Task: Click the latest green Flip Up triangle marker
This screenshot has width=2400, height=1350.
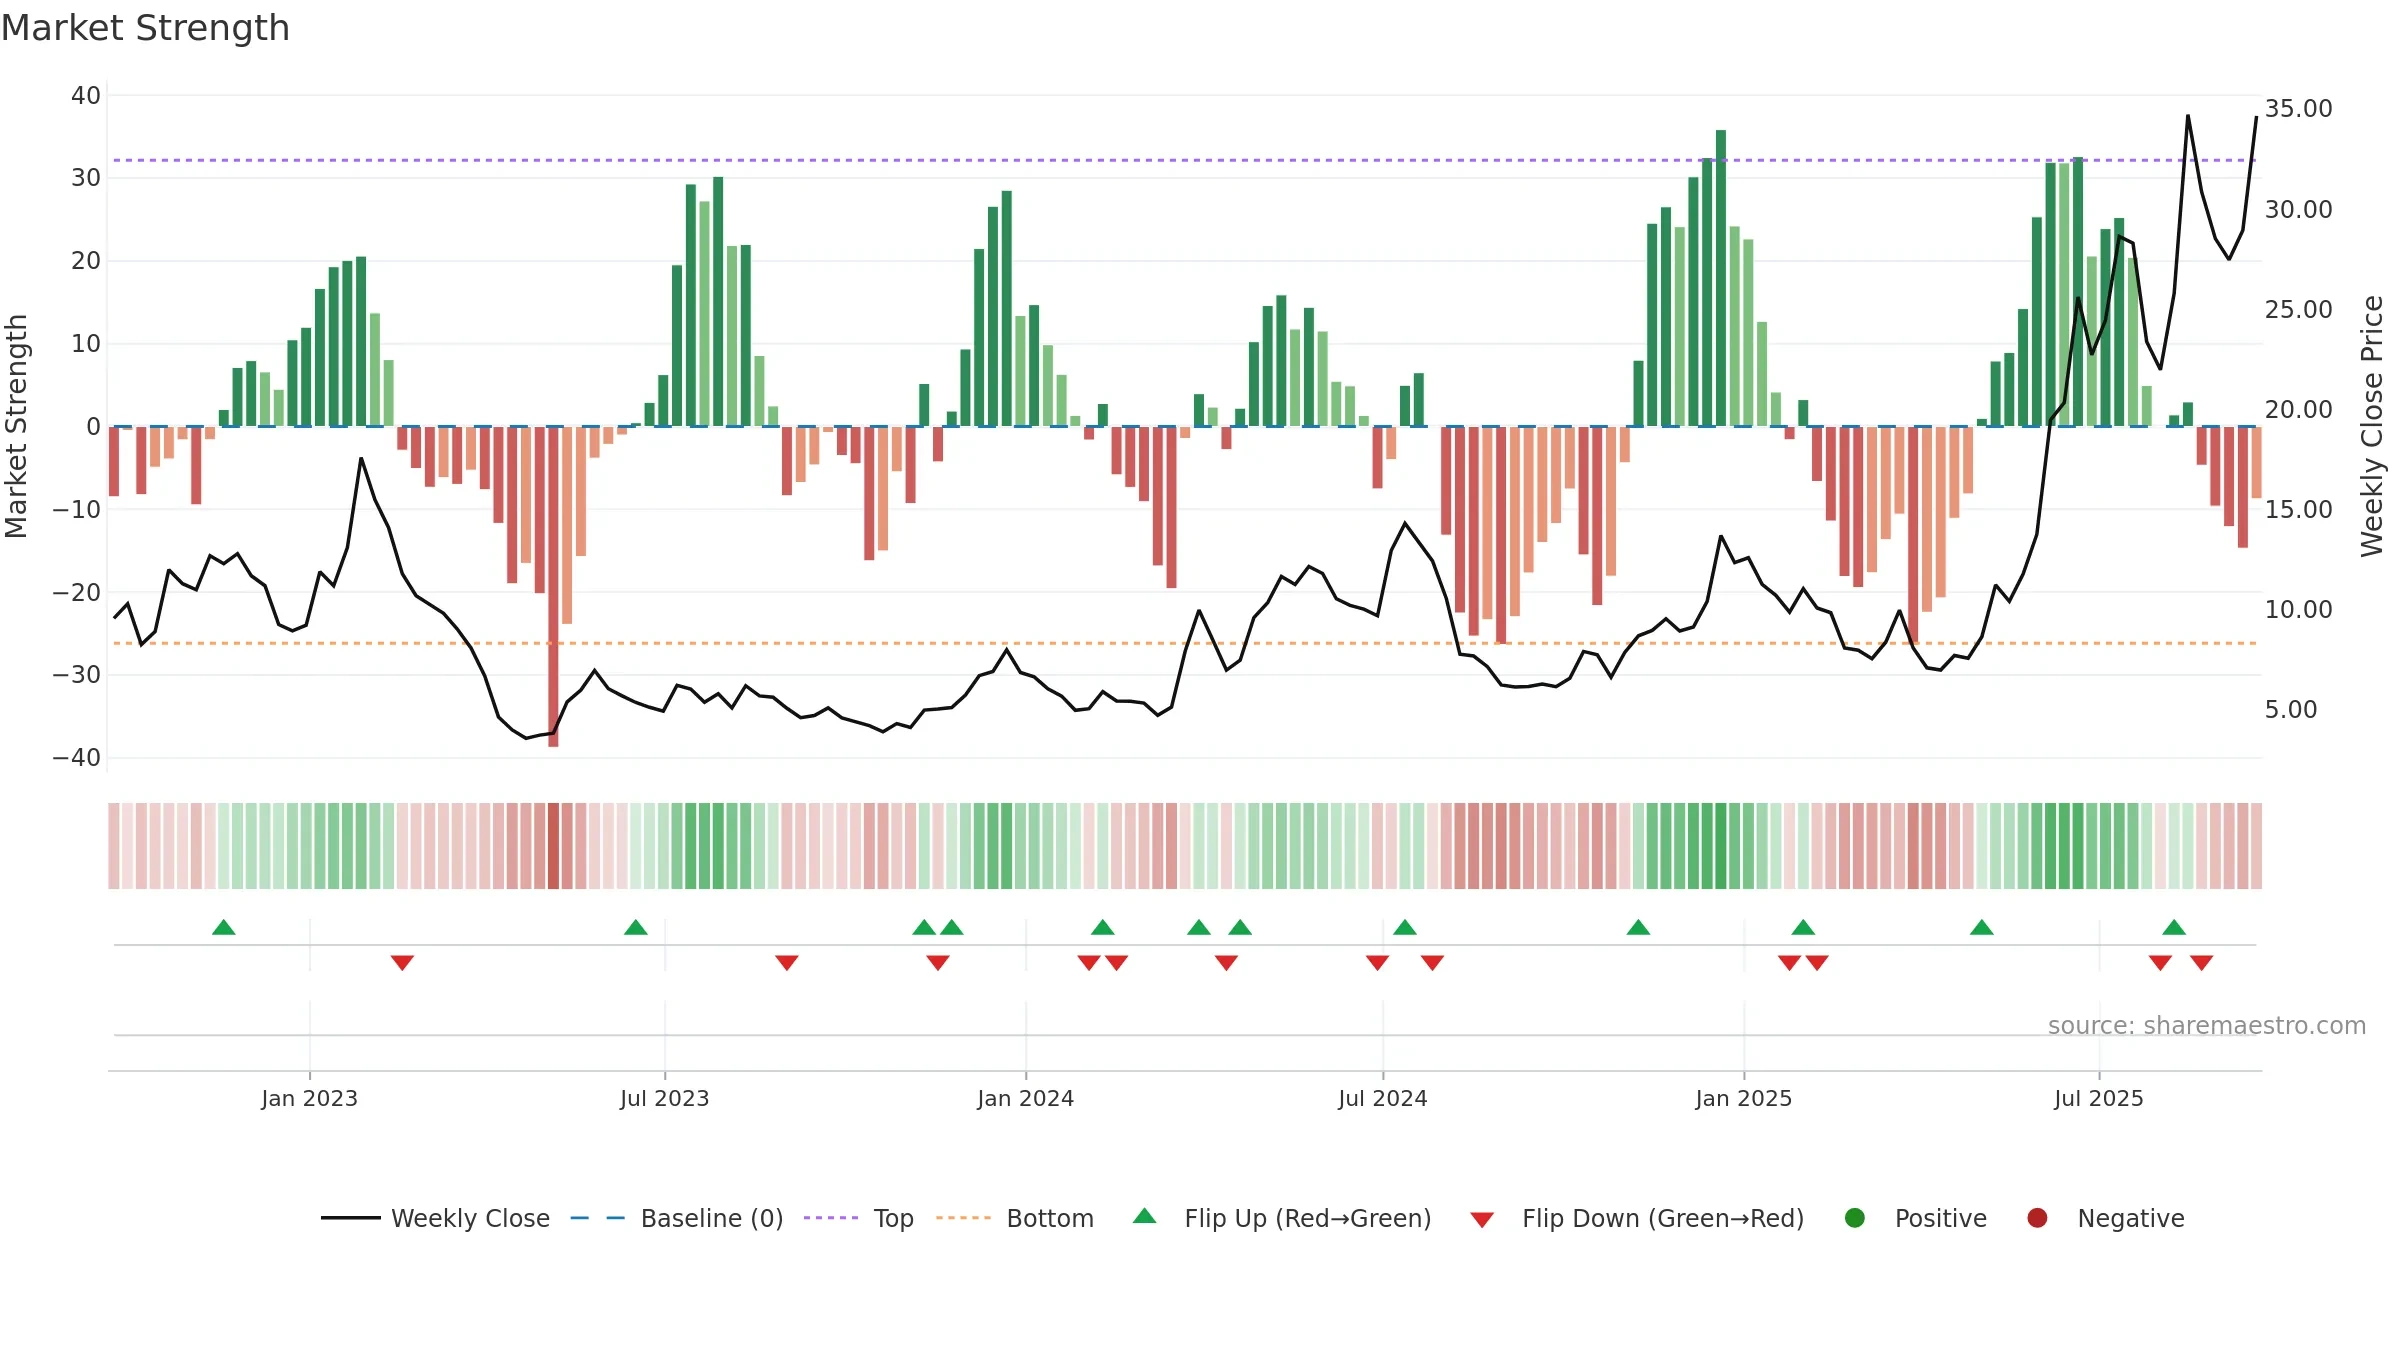Action: [x=2174, y=927]
